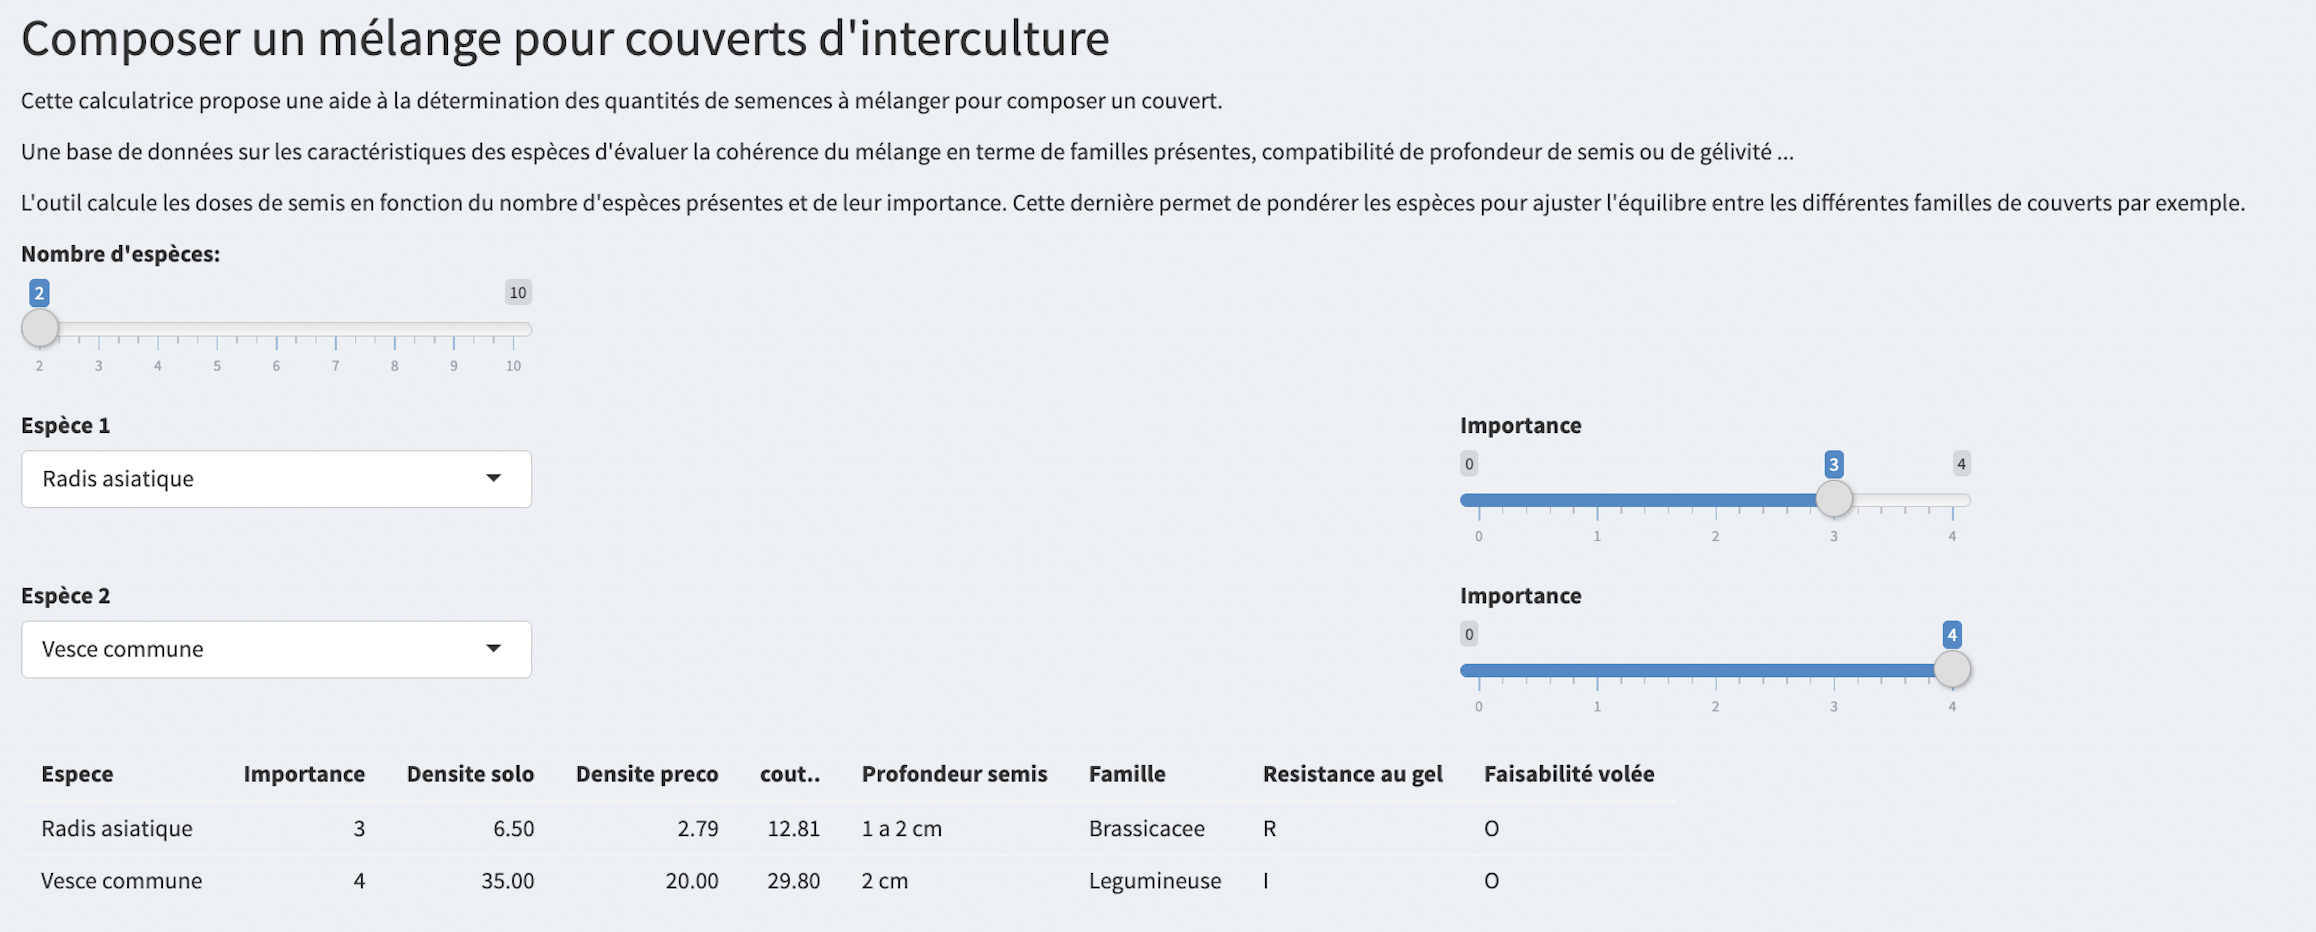2316x932 pixels.
Task: Click the Faisabilité volée column header
Action: [x=1568, y=774]
